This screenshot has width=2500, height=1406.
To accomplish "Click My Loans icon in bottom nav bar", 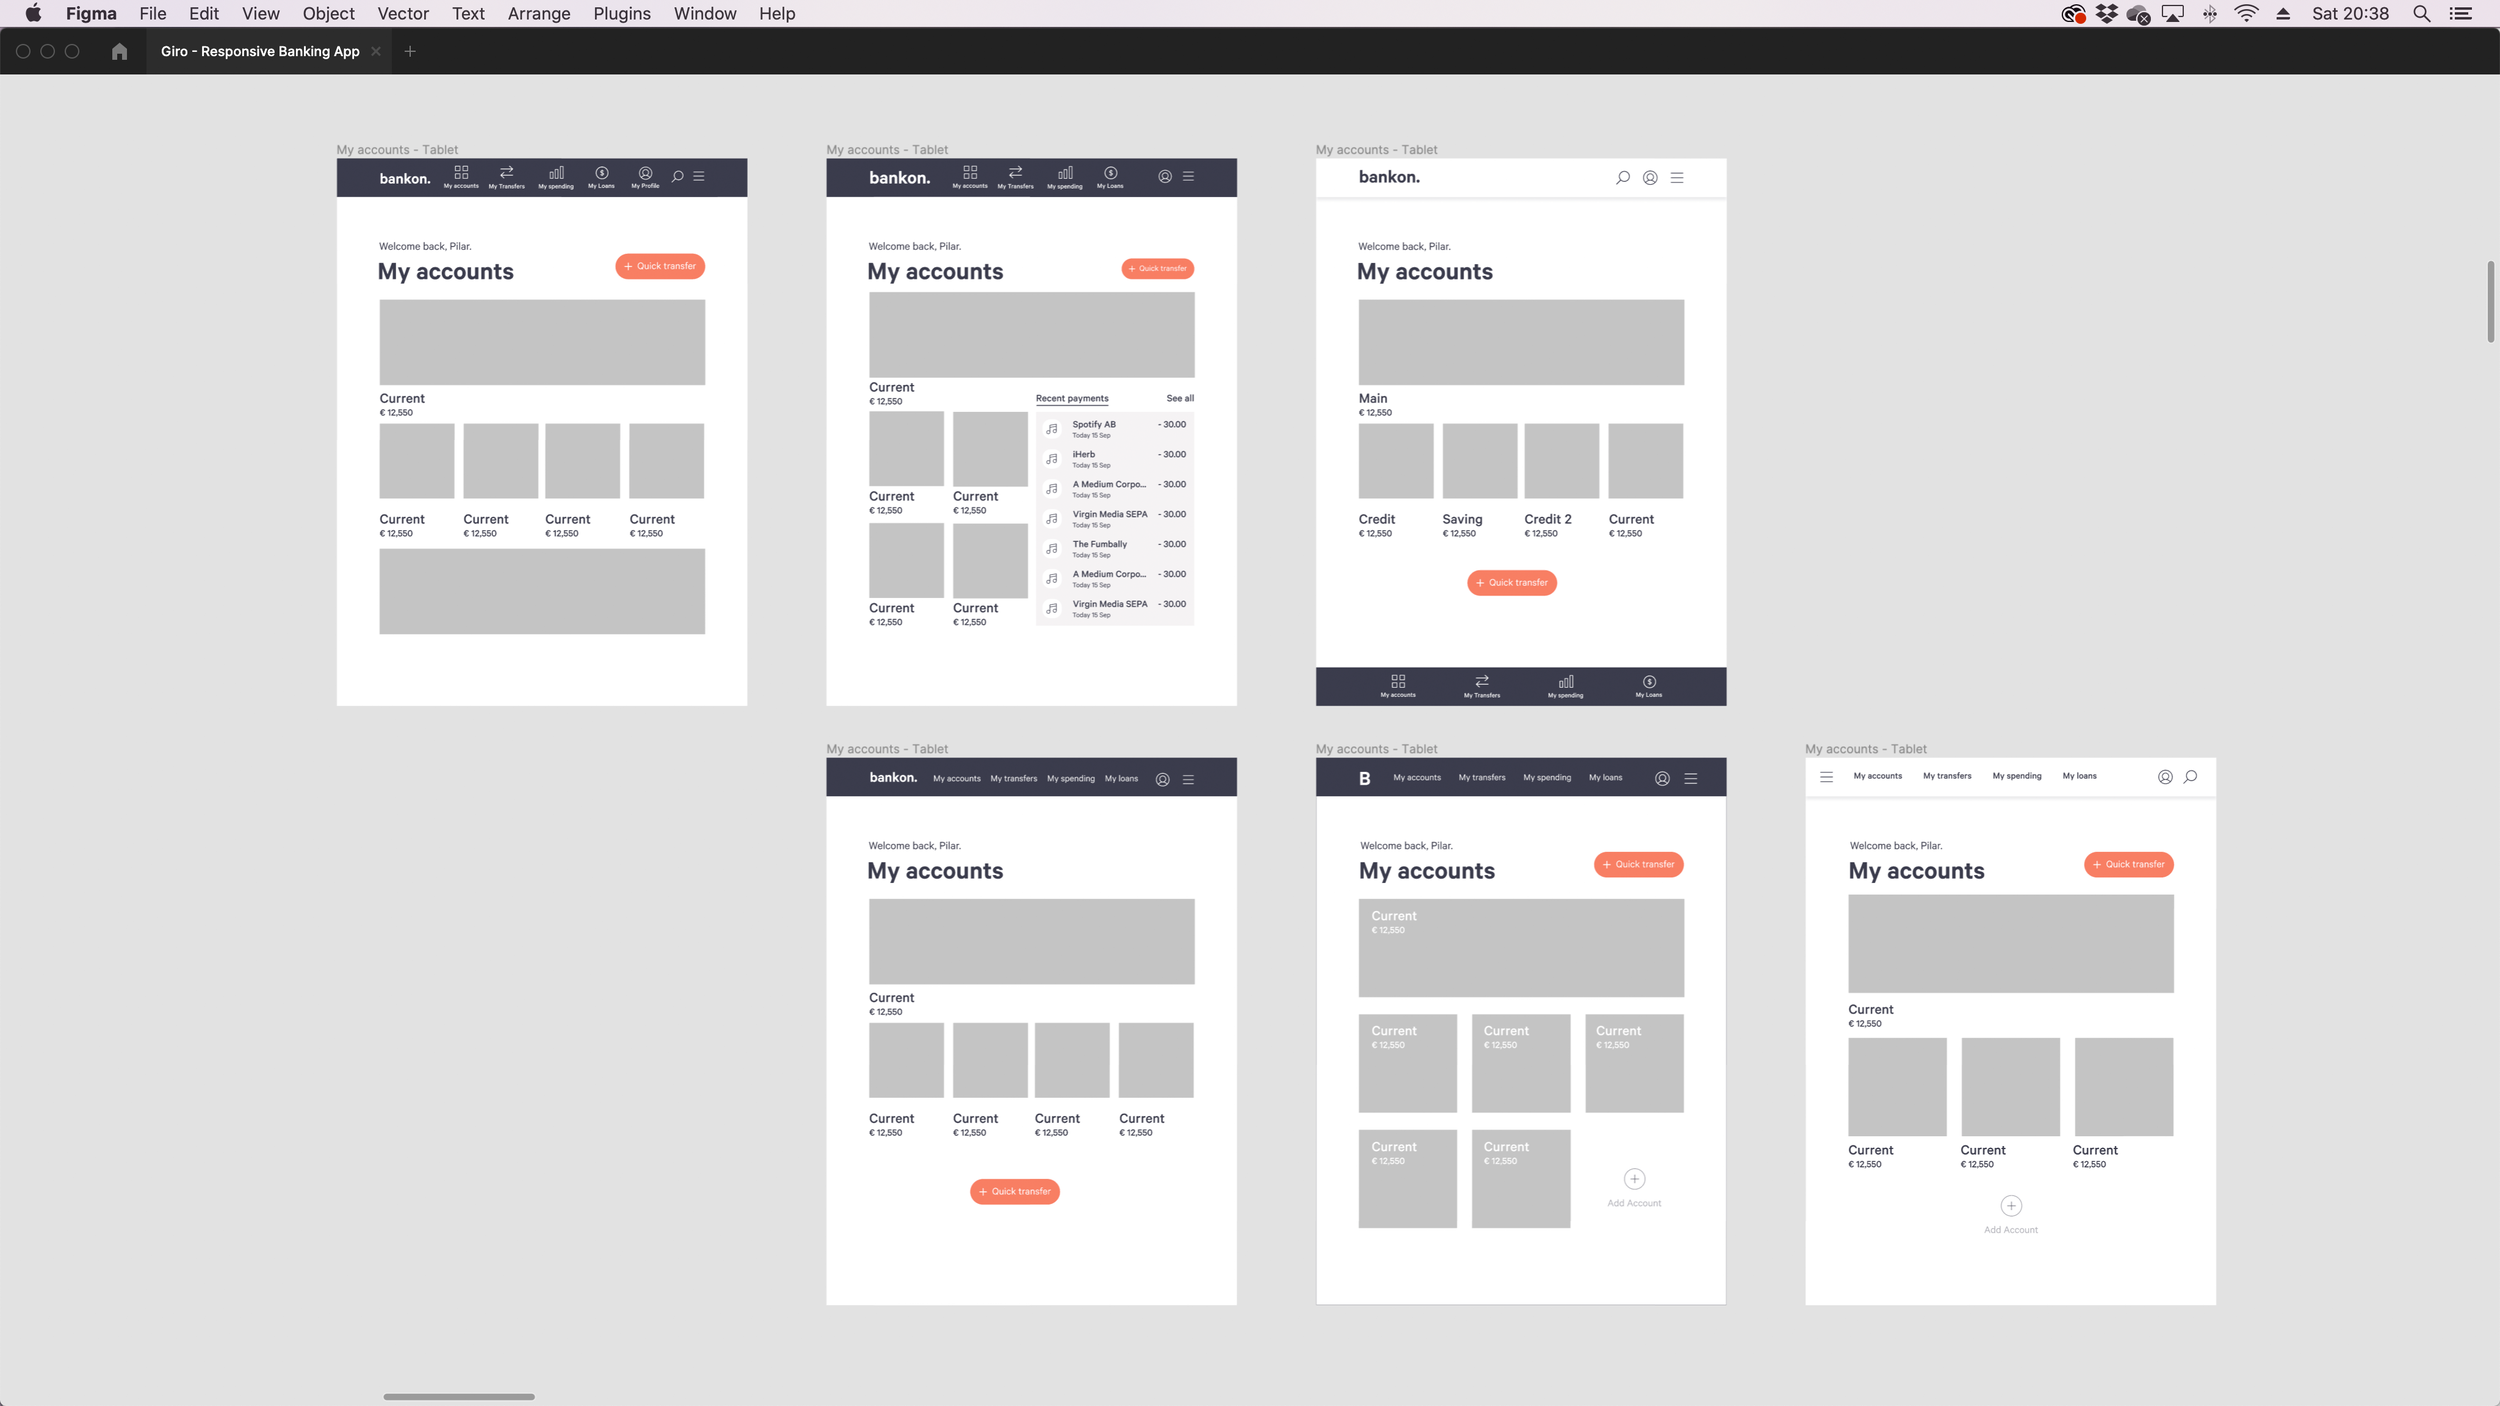I will (1649, 686).
